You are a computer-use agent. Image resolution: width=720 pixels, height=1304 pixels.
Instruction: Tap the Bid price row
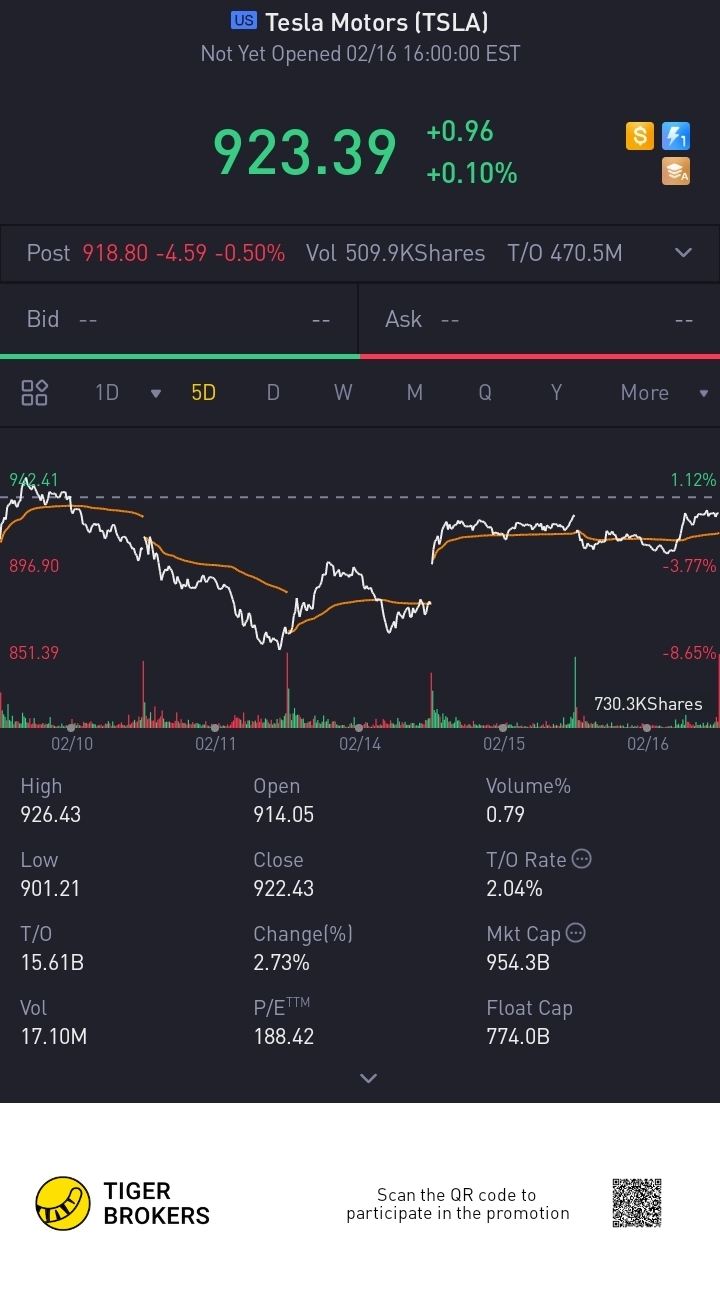coord(178,319)
